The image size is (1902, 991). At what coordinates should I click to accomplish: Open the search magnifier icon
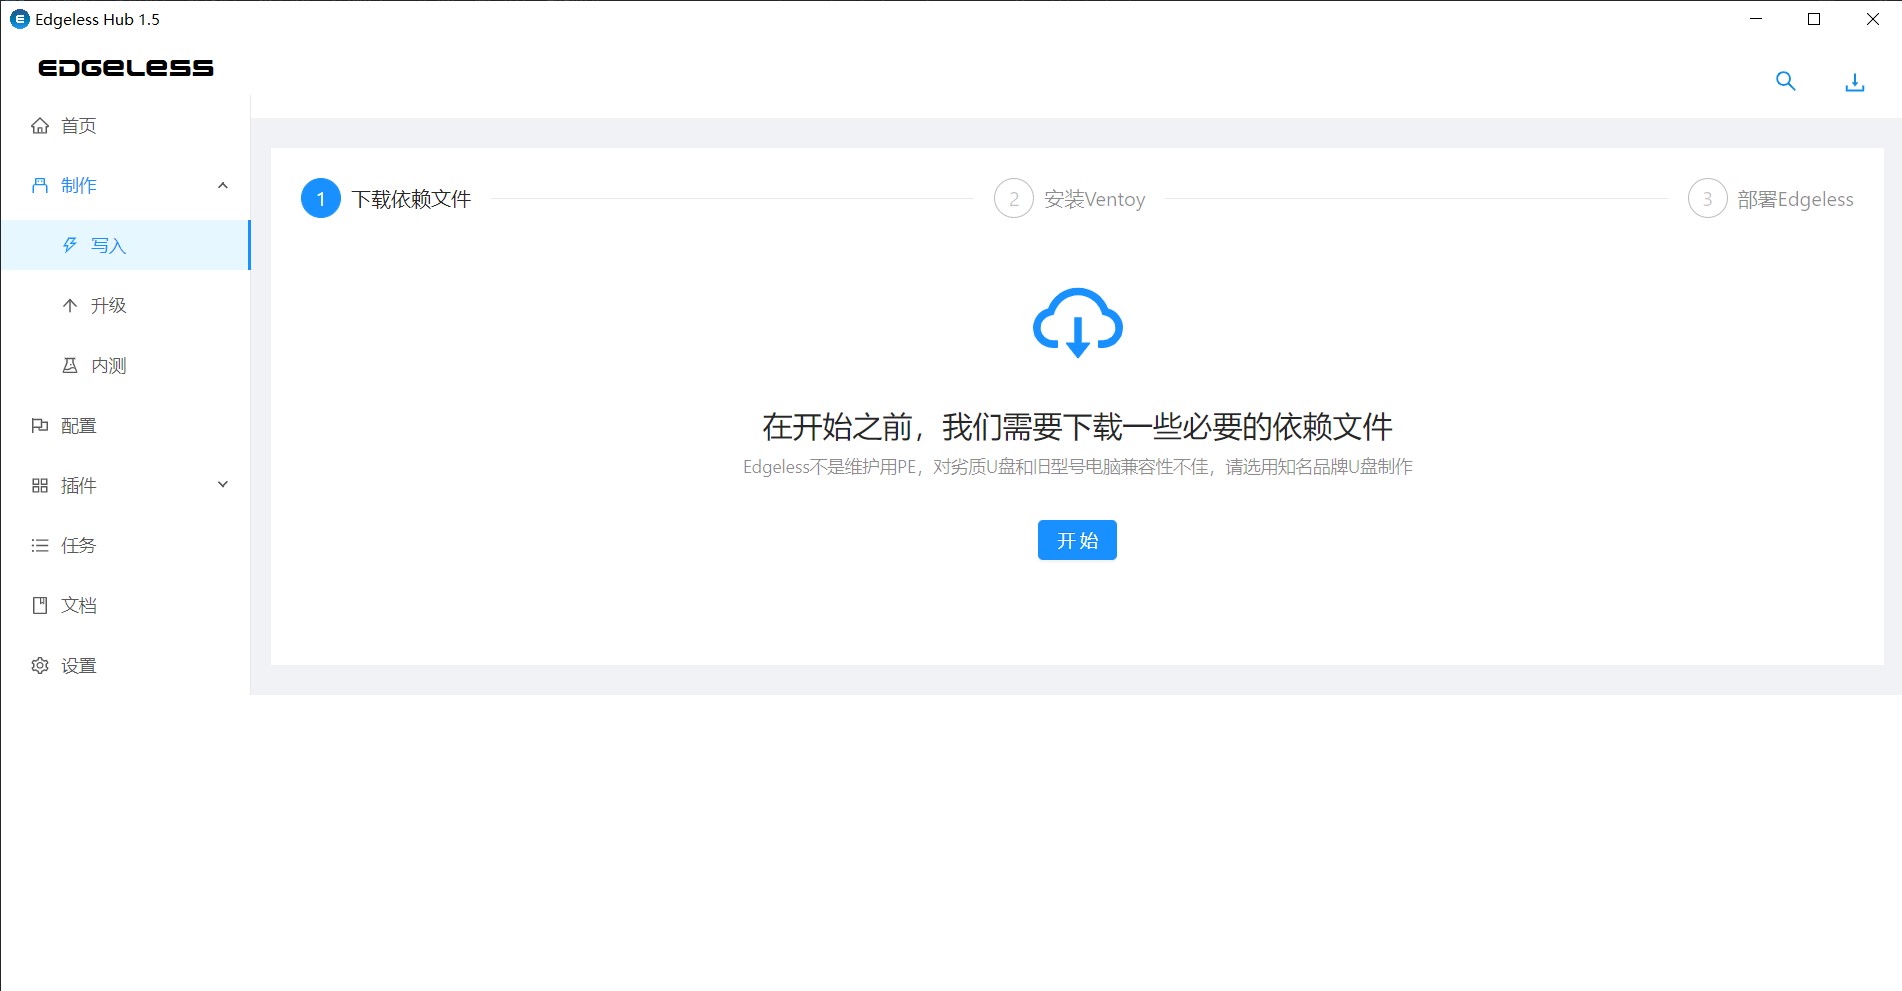point(1785,82)
